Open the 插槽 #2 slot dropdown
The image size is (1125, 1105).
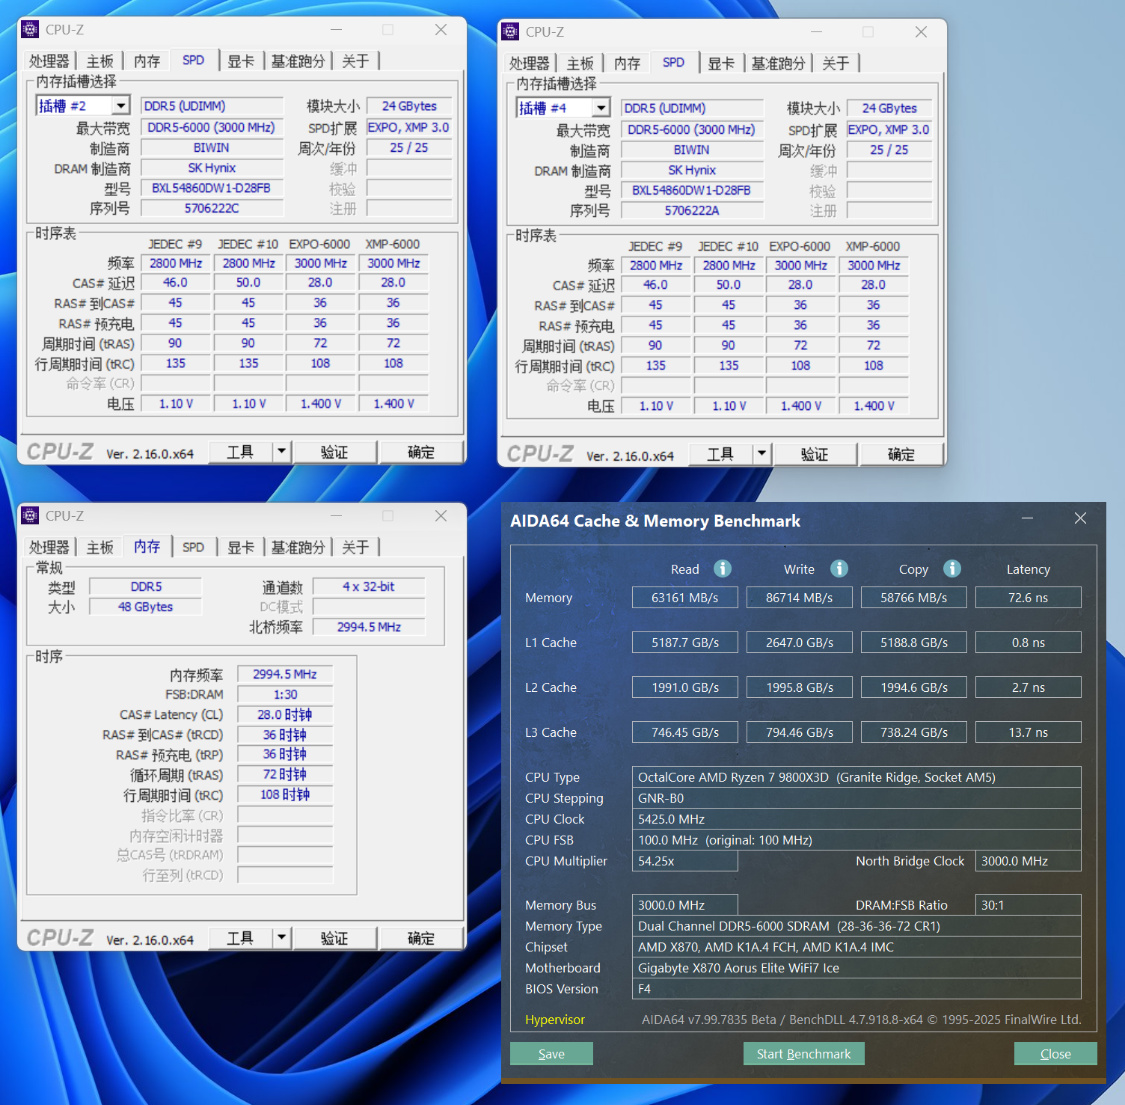point(121,106)
